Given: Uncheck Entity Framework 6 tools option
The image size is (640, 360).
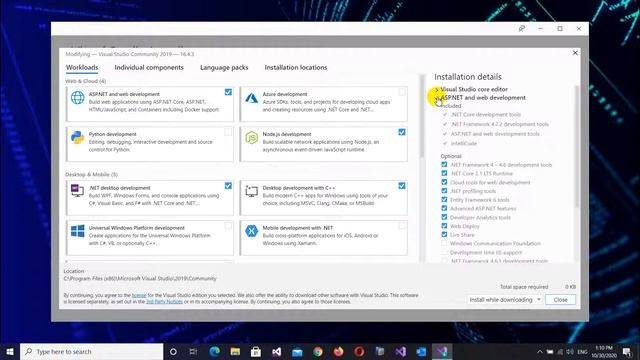Looking at the screenshot, I should tap(444, 200).
